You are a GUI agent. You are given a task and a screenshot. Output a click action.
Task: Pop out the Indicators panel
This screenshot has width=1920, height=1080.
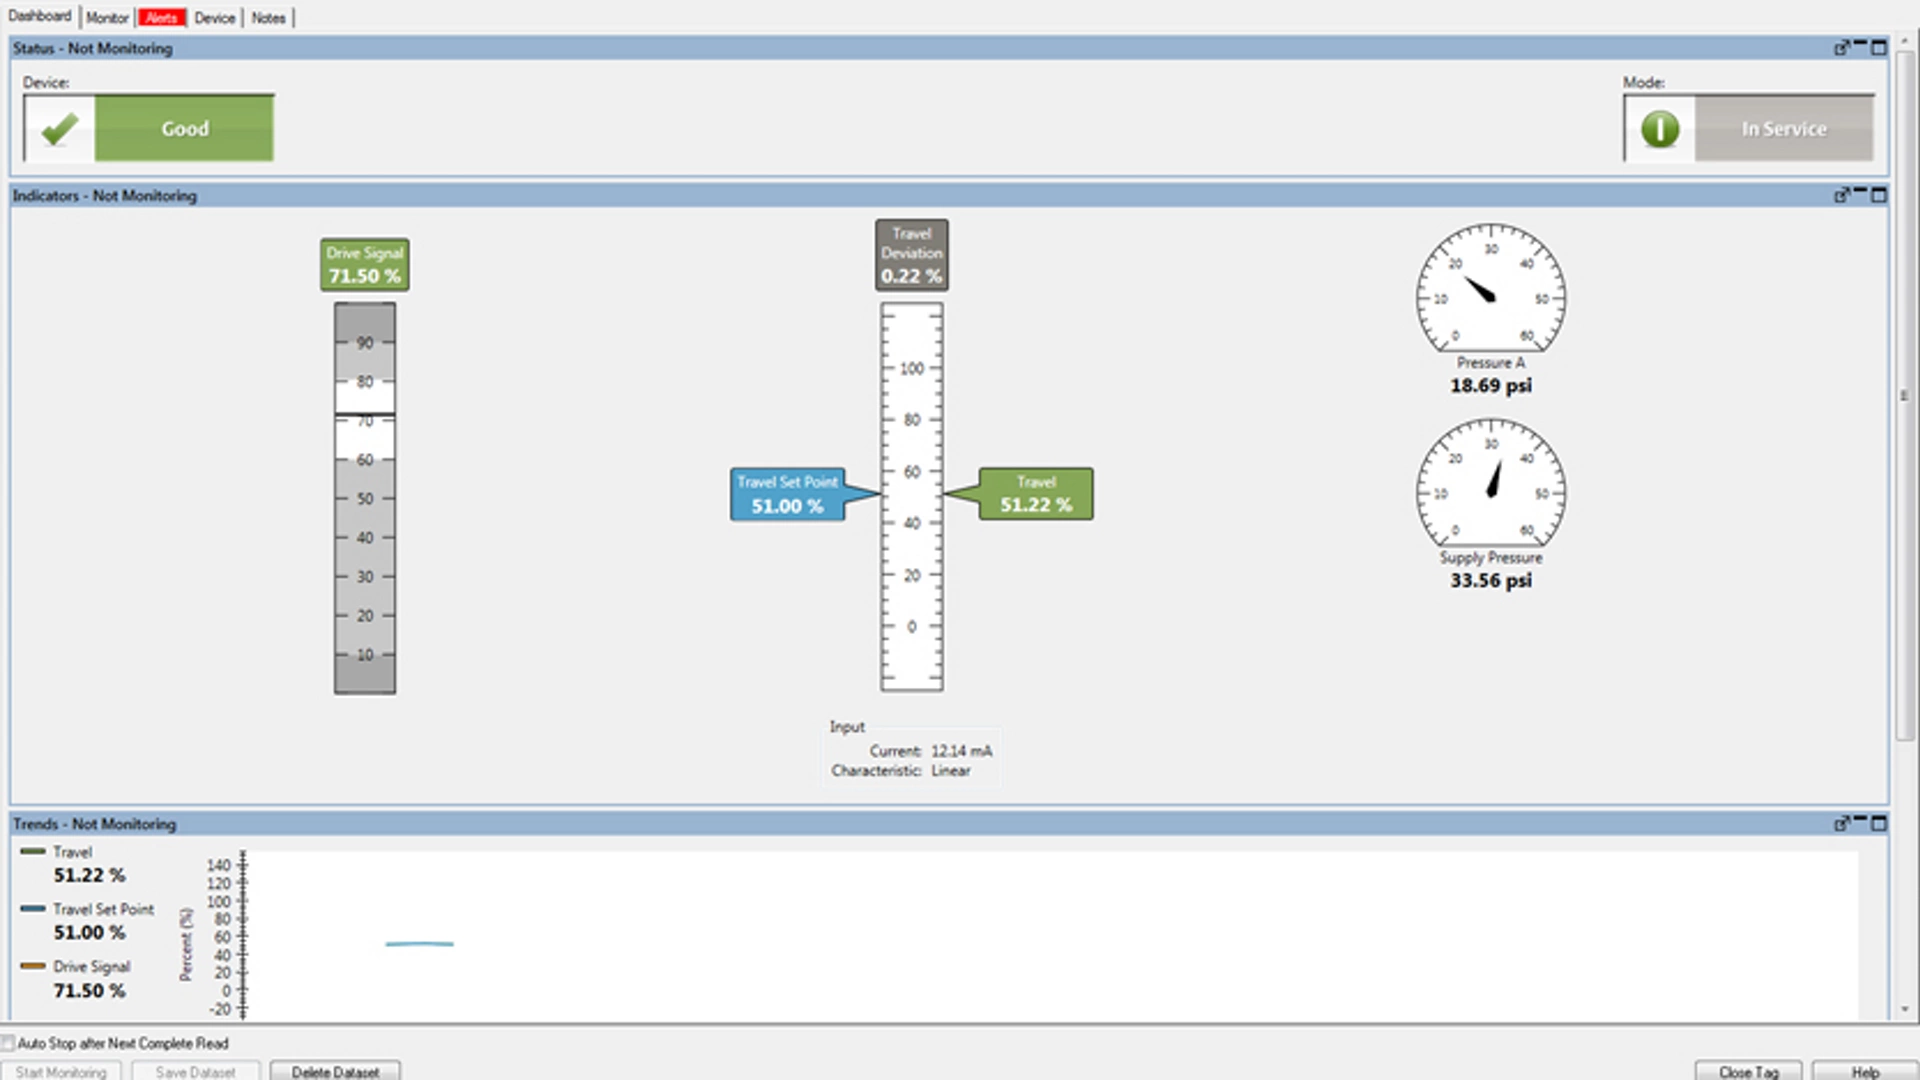coord(1841,196)
